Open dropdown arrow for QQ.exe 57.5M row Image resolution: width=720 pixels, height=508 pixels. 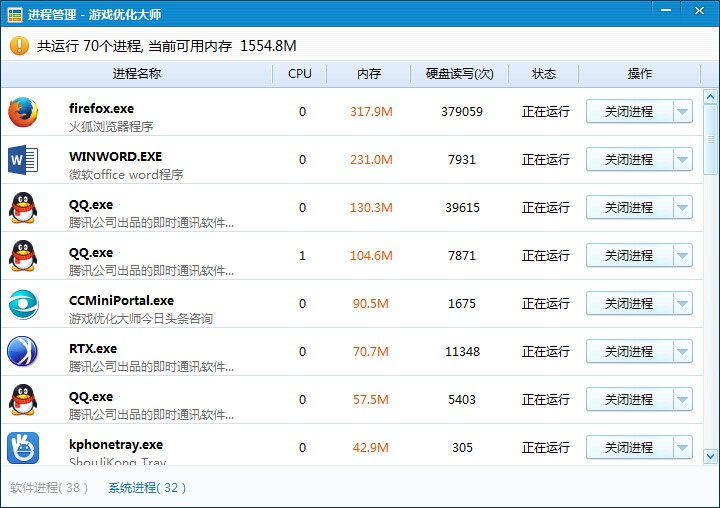pyautogui.click(x=683, y=400)
